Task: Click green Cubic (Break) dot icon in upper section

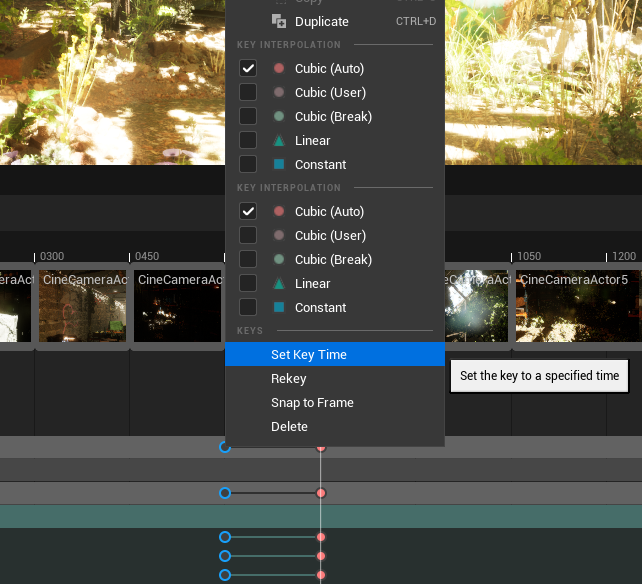Action: pyautogui.click(x=279, y=116)
